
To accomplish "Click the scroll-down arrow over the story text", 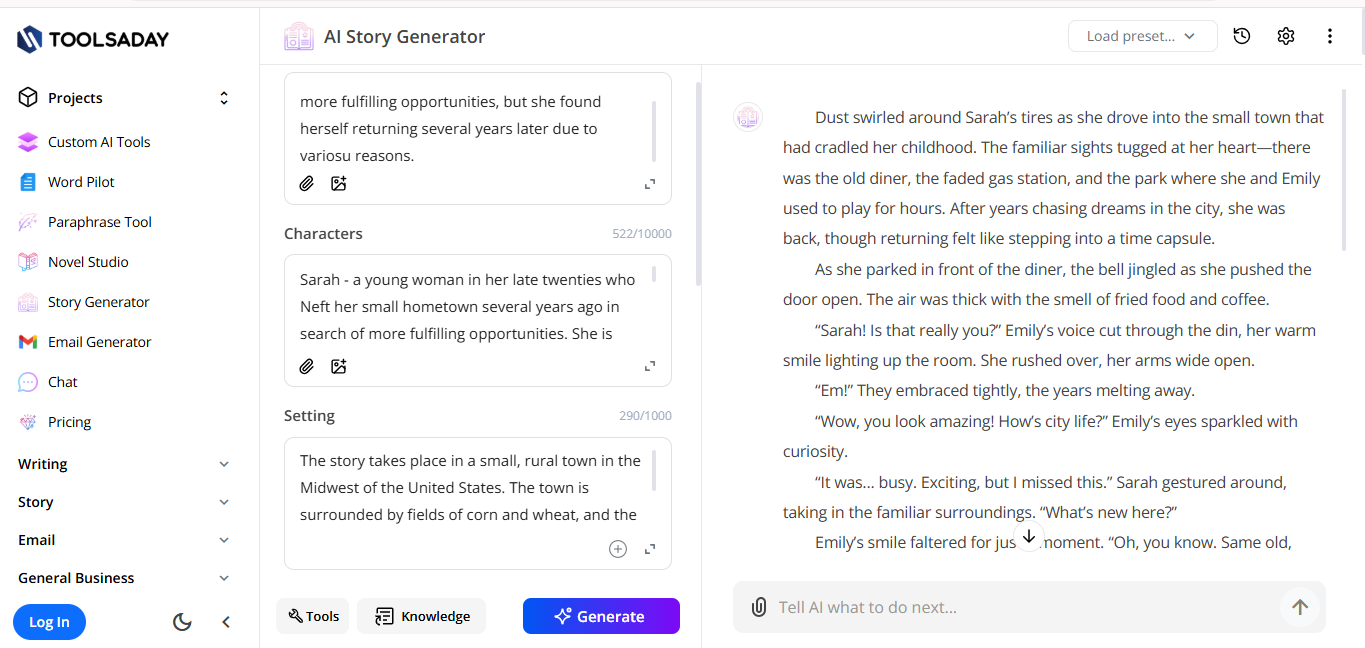I will coord(1029,537).
